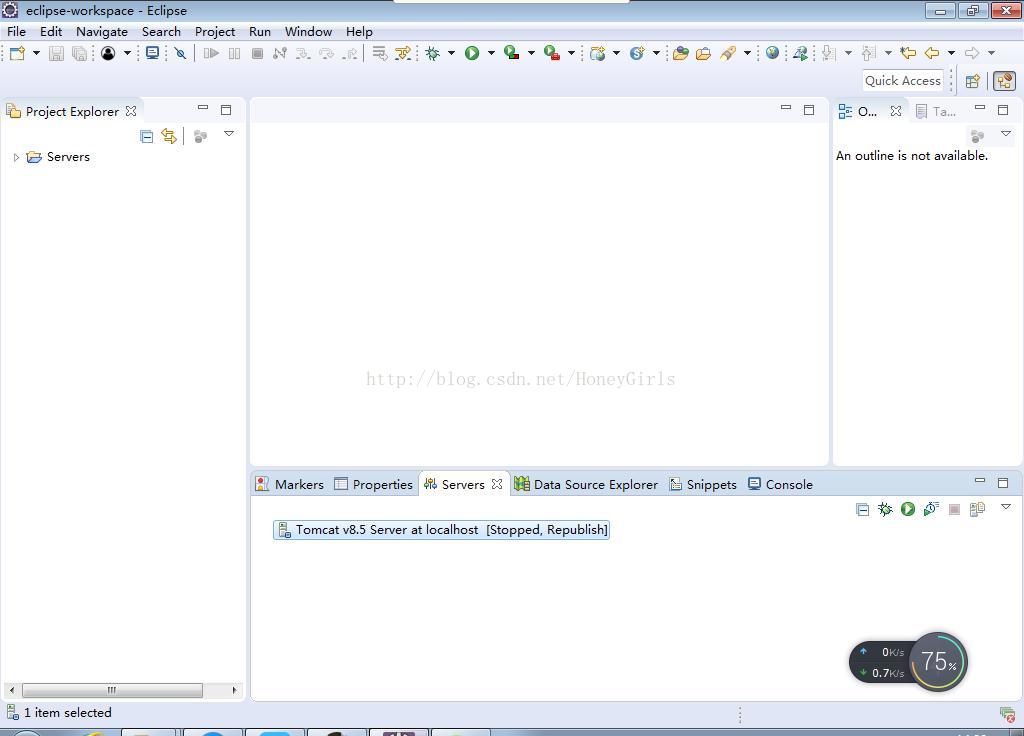
Task: Toggle Link with Editor in Project Explorer
Action: coord(169,136)
